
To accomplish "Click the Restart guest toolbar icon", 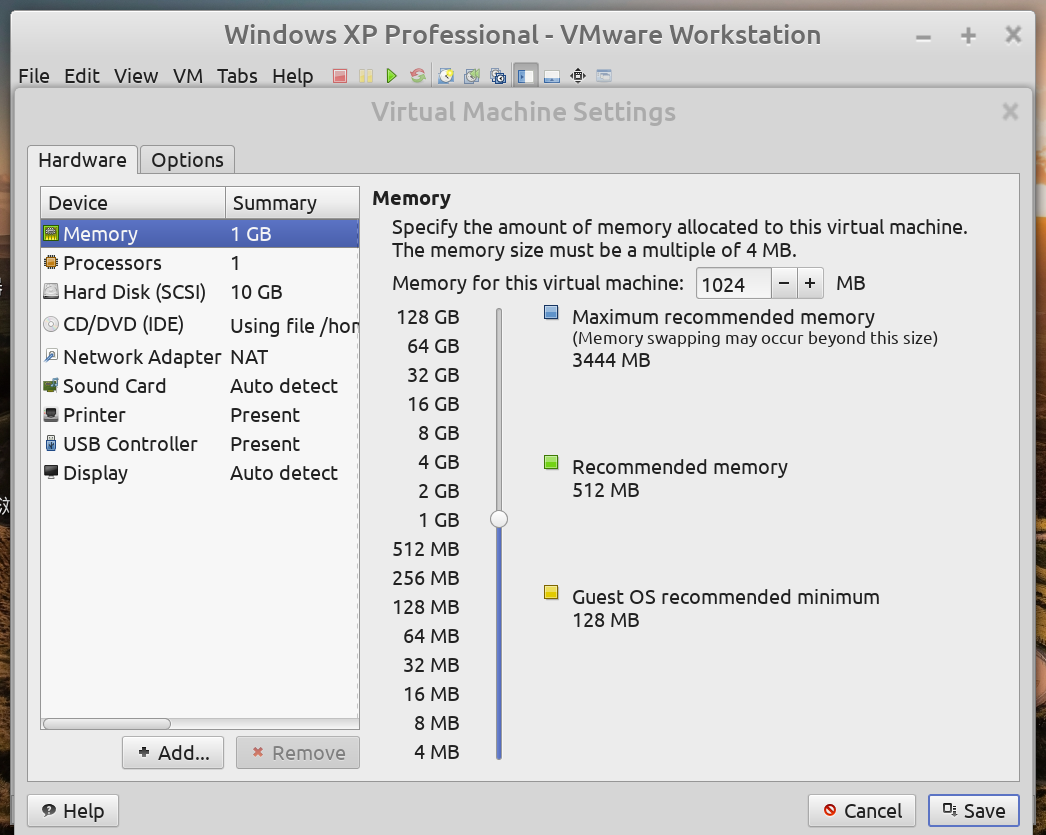I will click(x=418, y=76).
